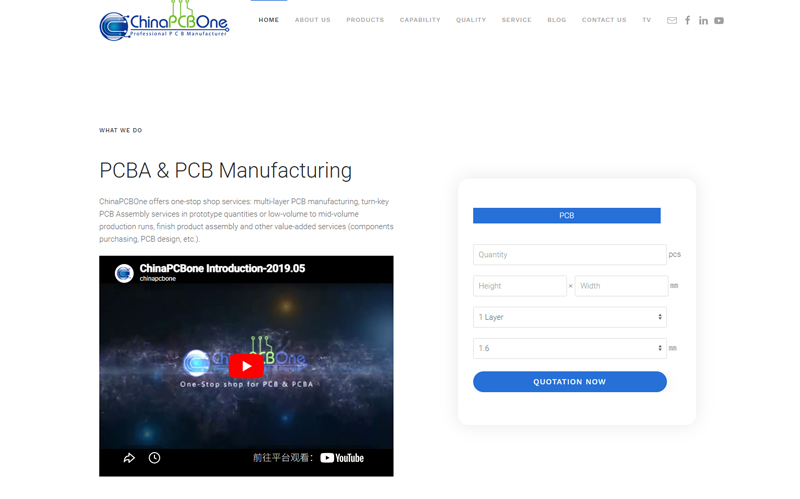
Task: Open the email envelope icon in header
Action: tap(672, 20)
